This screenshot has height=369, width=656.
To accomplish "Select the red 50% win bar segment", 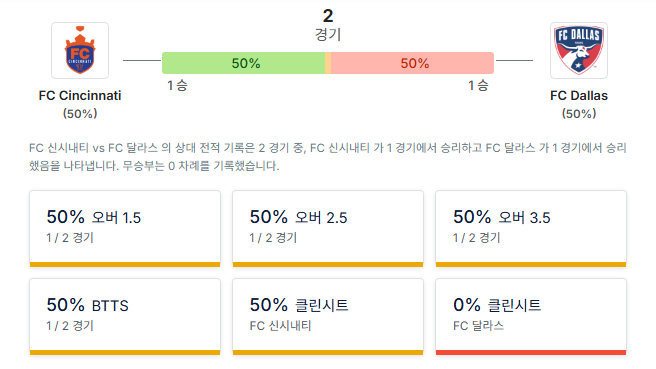I will [413, 63].
